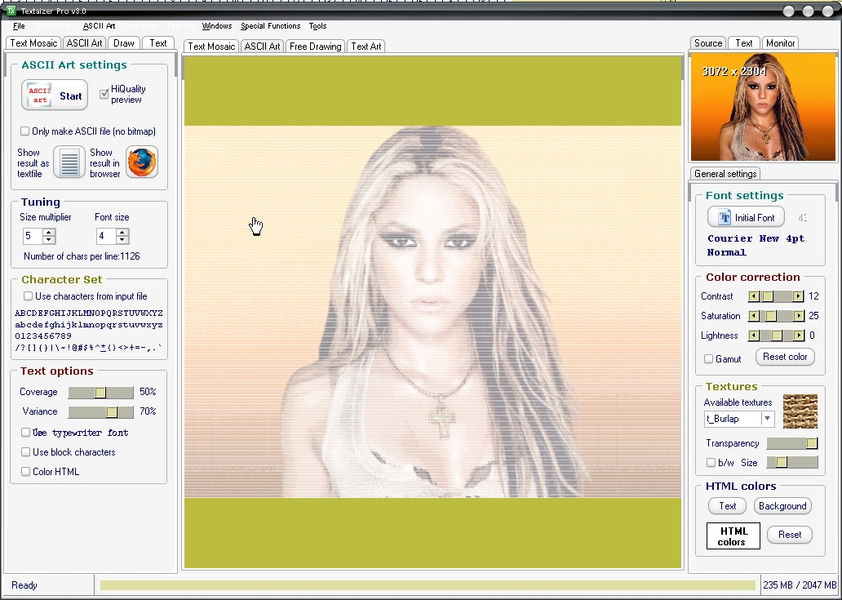Increase Size multiplier with up arrow

tap(49, 232)
